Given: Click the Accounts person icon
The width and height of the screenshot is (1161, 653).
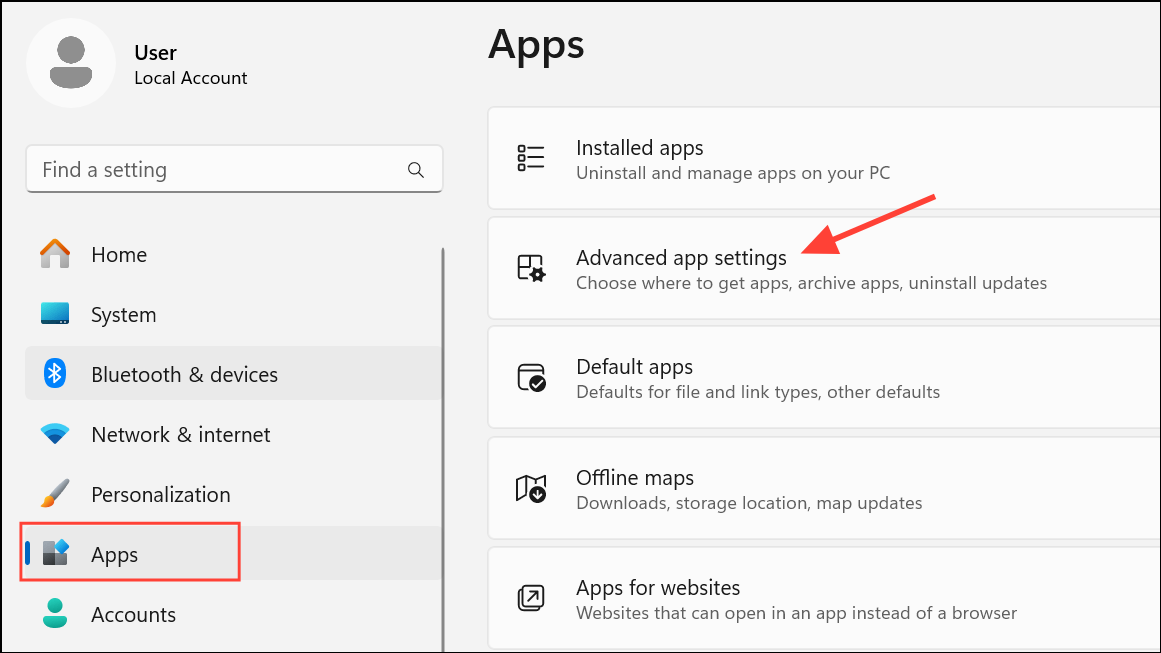Looking at the screenshot, I should (55, 613).
